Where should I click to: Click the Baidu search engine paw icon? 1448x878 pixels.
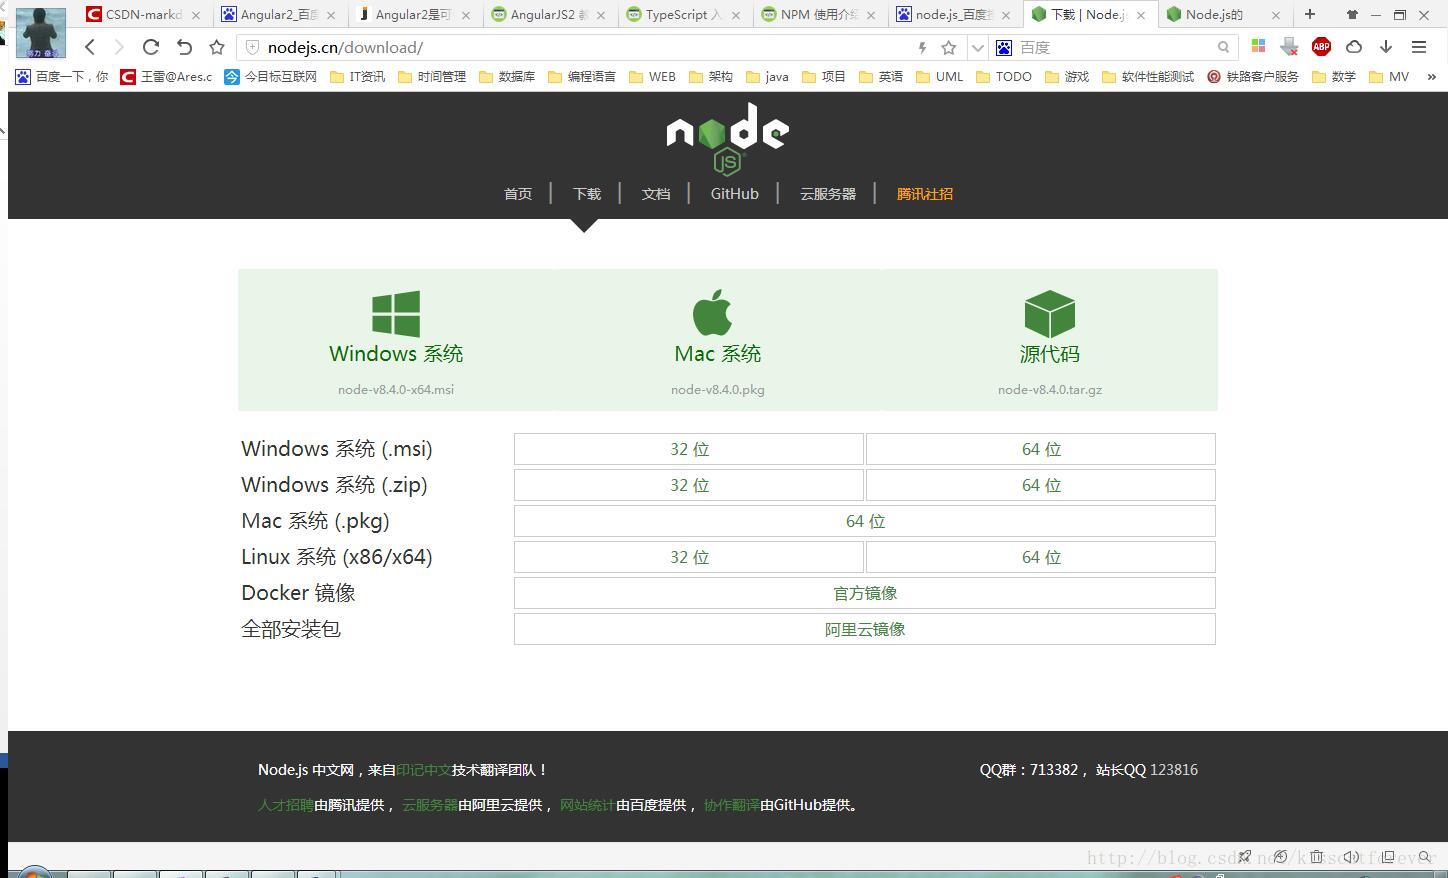pyautogui.click(x=1004, y=47)
